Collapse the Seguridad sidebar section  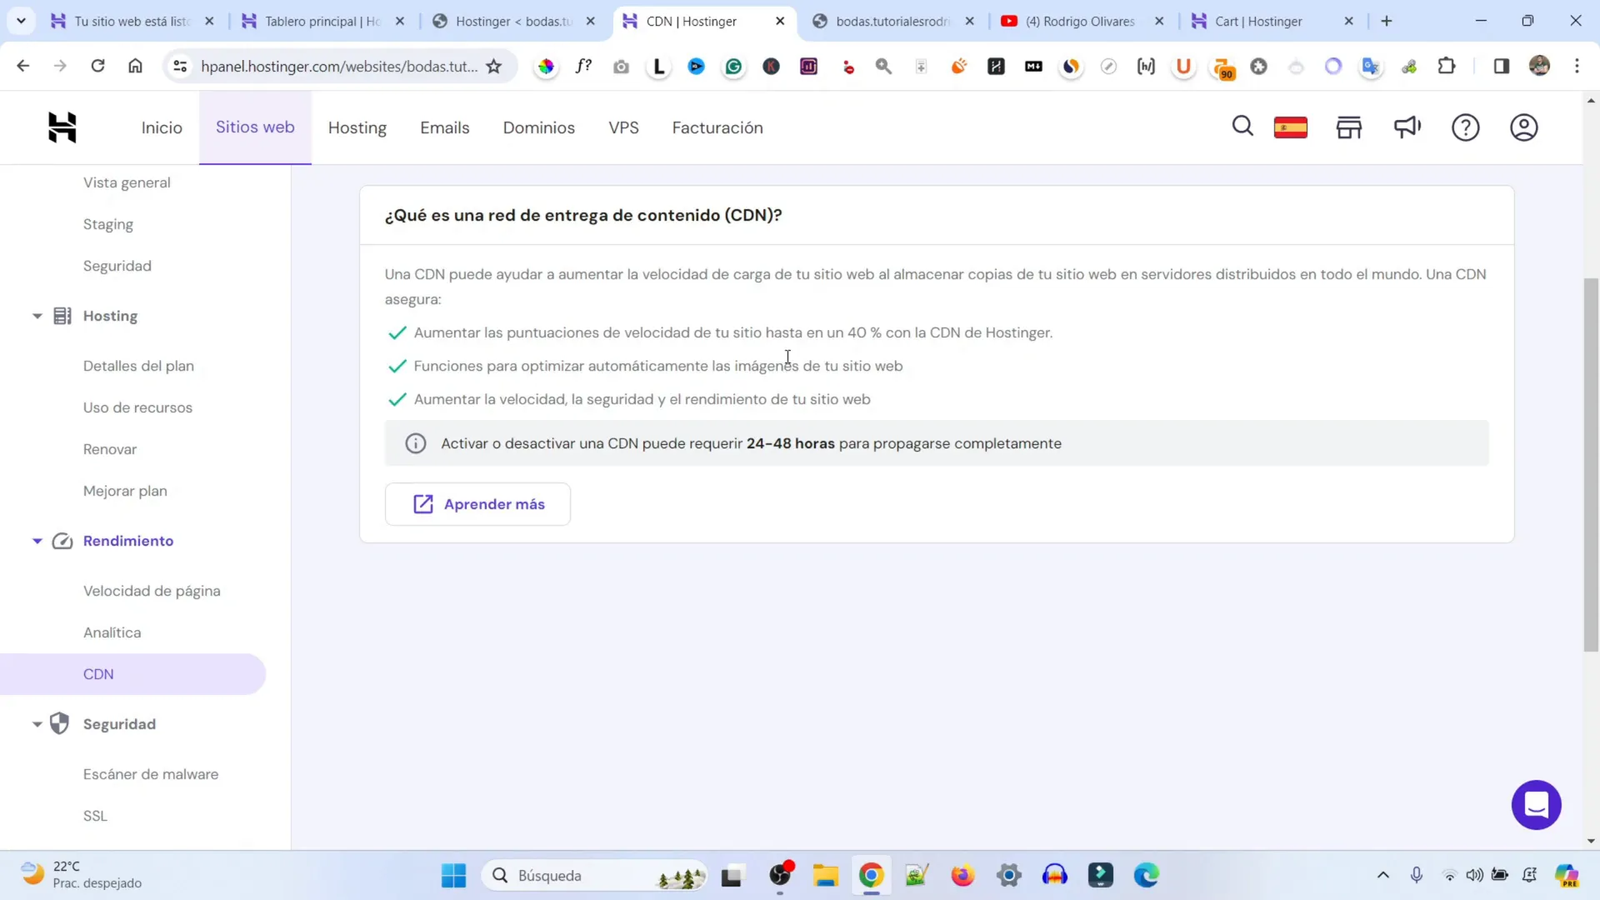(x=37, y=724)
